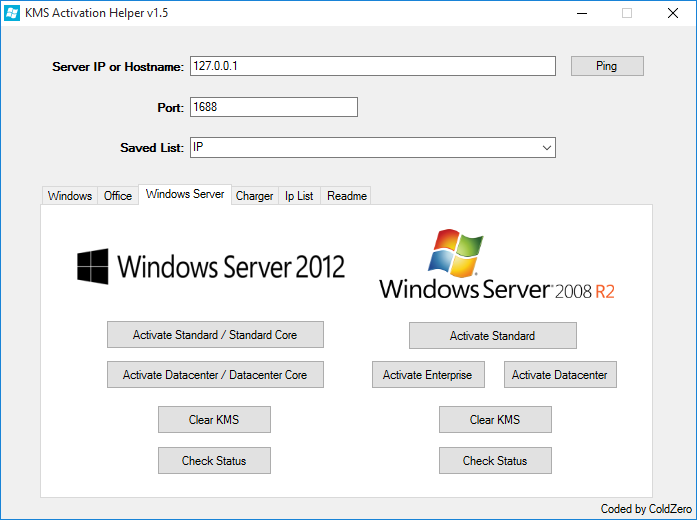Check Status under Windows Server 2008 R2

coord(495,460)
